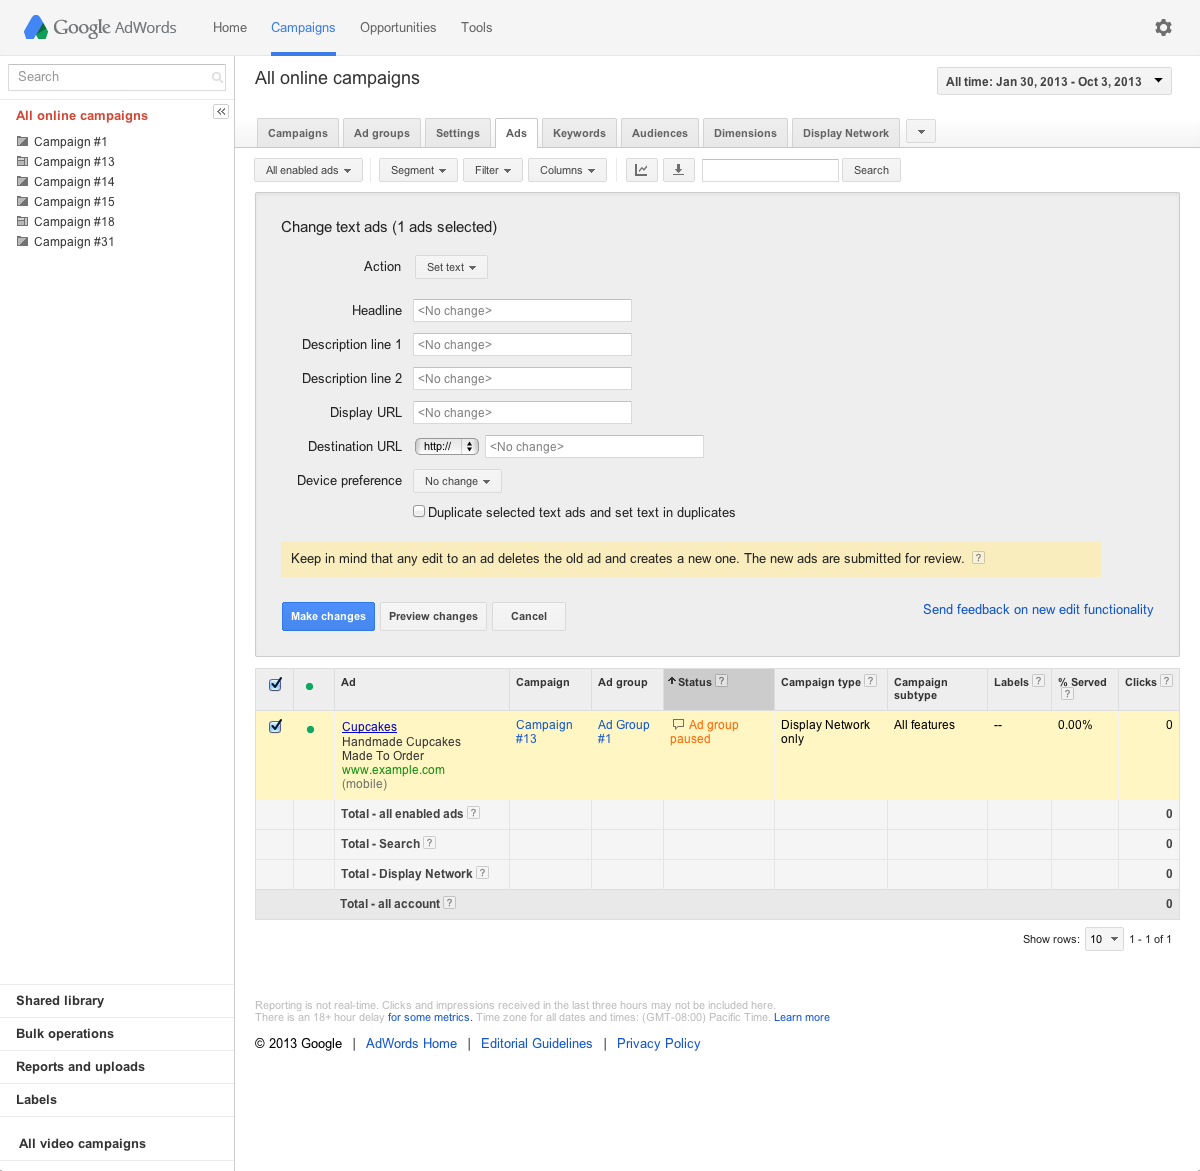Viewport: 1200px width, 1171px height.
Task: Open the Opportunities top menu
Action: click(398, 28)
